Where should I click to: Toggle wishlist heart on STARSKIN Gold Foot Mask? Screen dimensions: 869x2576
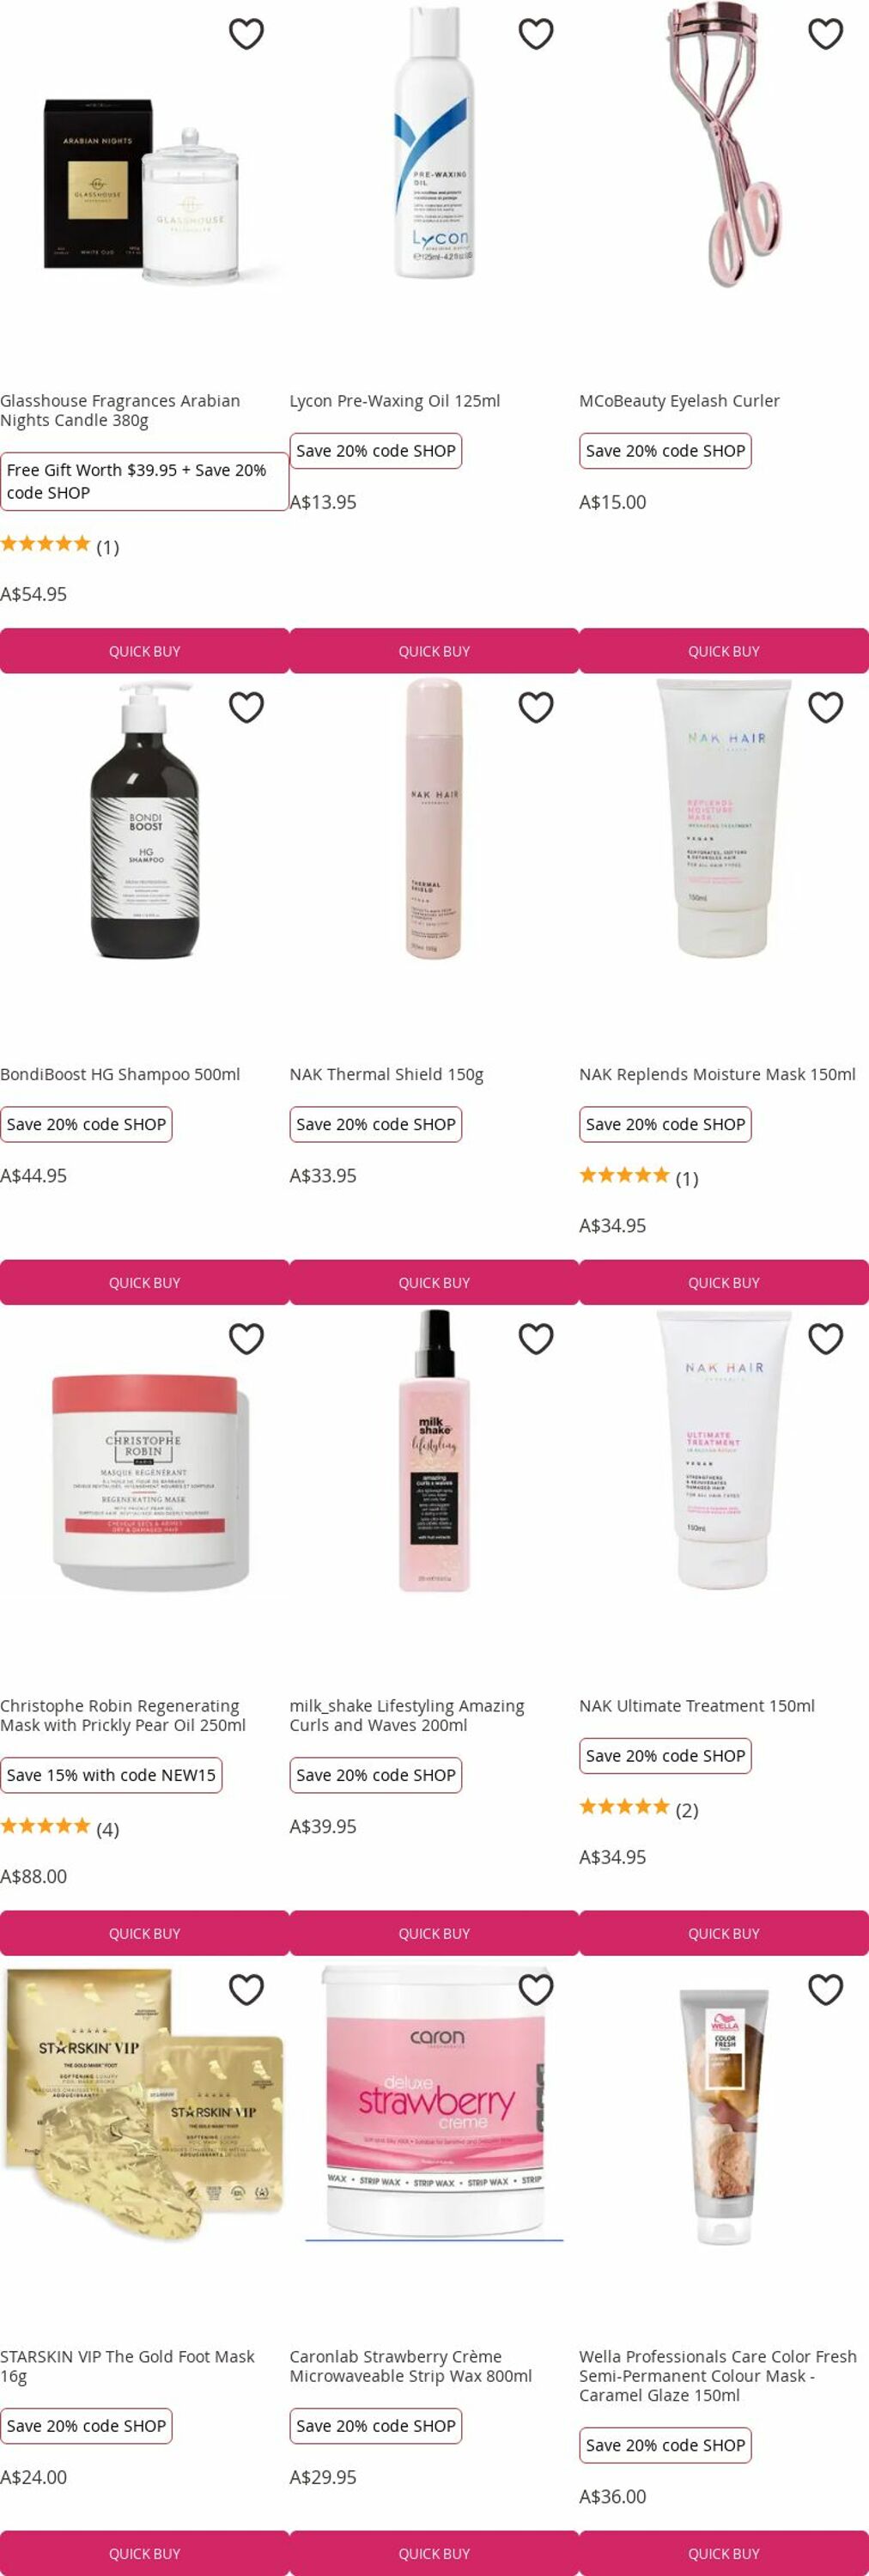click(246, 1989)
